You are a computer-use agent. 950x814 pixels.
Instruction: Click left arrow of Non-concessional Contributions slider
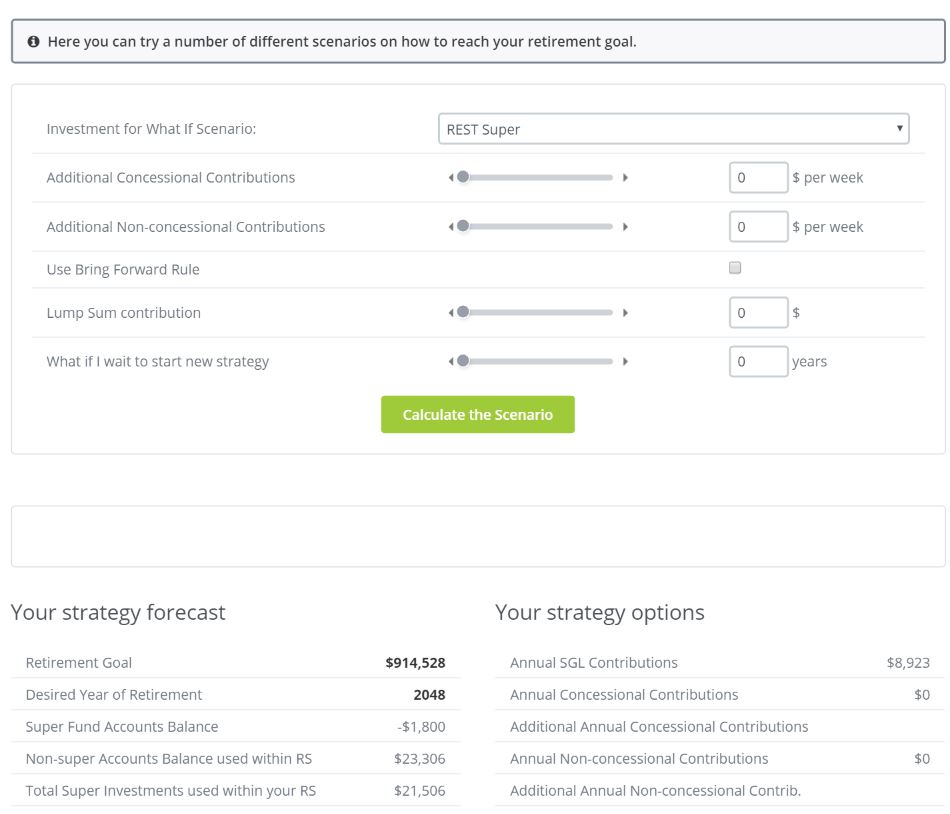(451, 227)
